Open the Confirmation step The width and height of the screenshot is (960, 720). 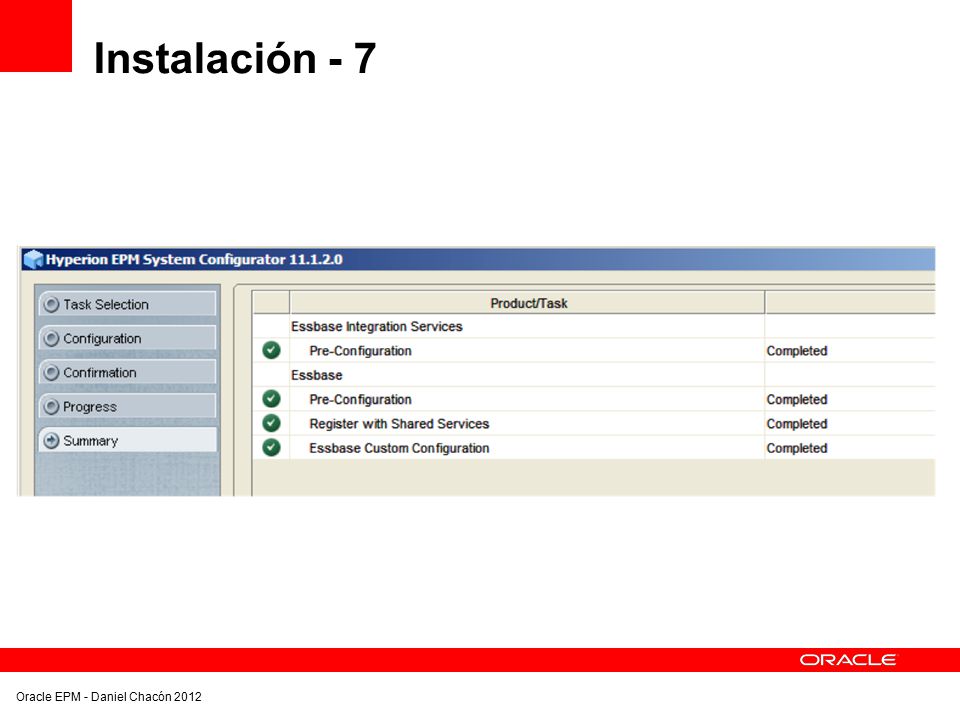[x=127, y=373]
